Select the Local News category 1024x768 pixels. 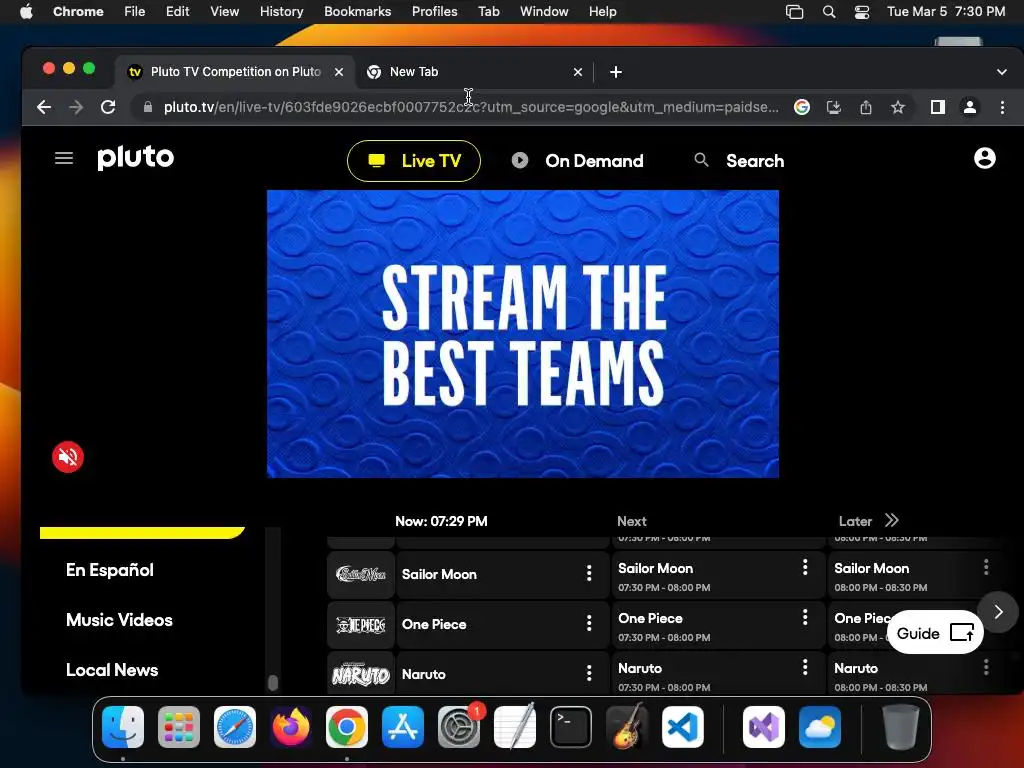[112, 670]
